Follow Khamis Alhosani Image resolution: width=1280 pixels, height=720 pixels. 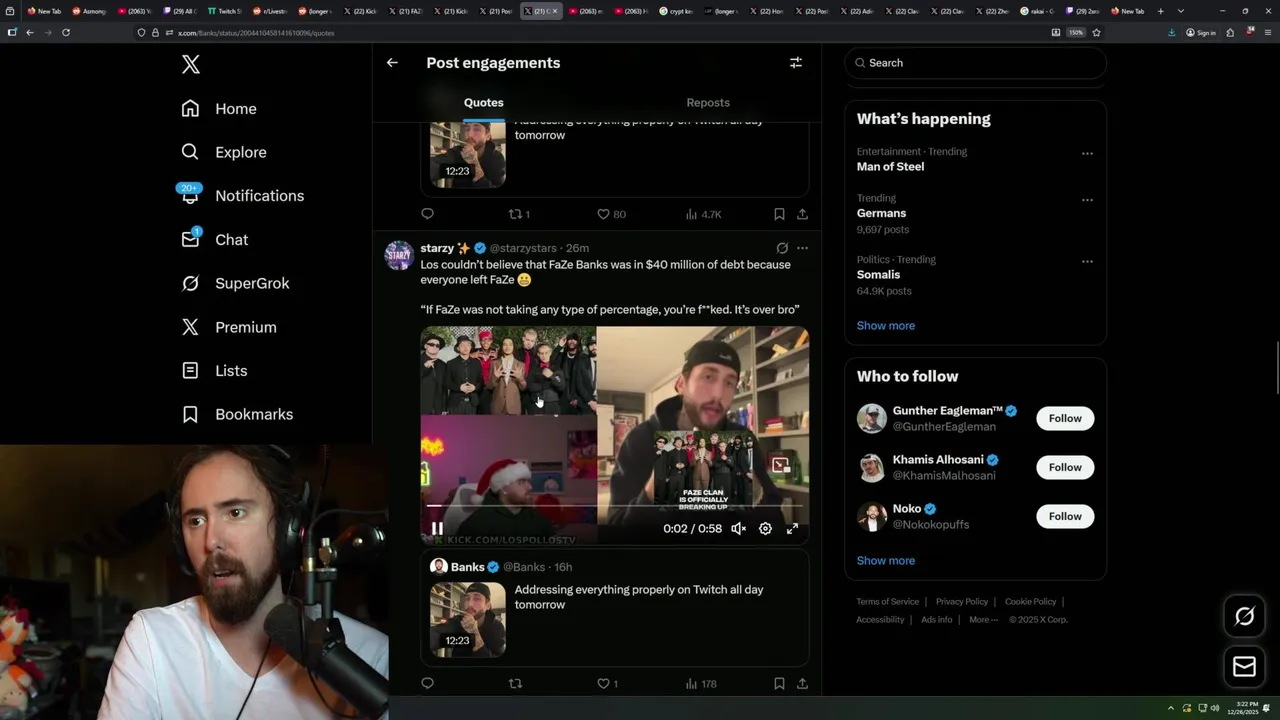pyautogui.click(x=1065, y=467)
